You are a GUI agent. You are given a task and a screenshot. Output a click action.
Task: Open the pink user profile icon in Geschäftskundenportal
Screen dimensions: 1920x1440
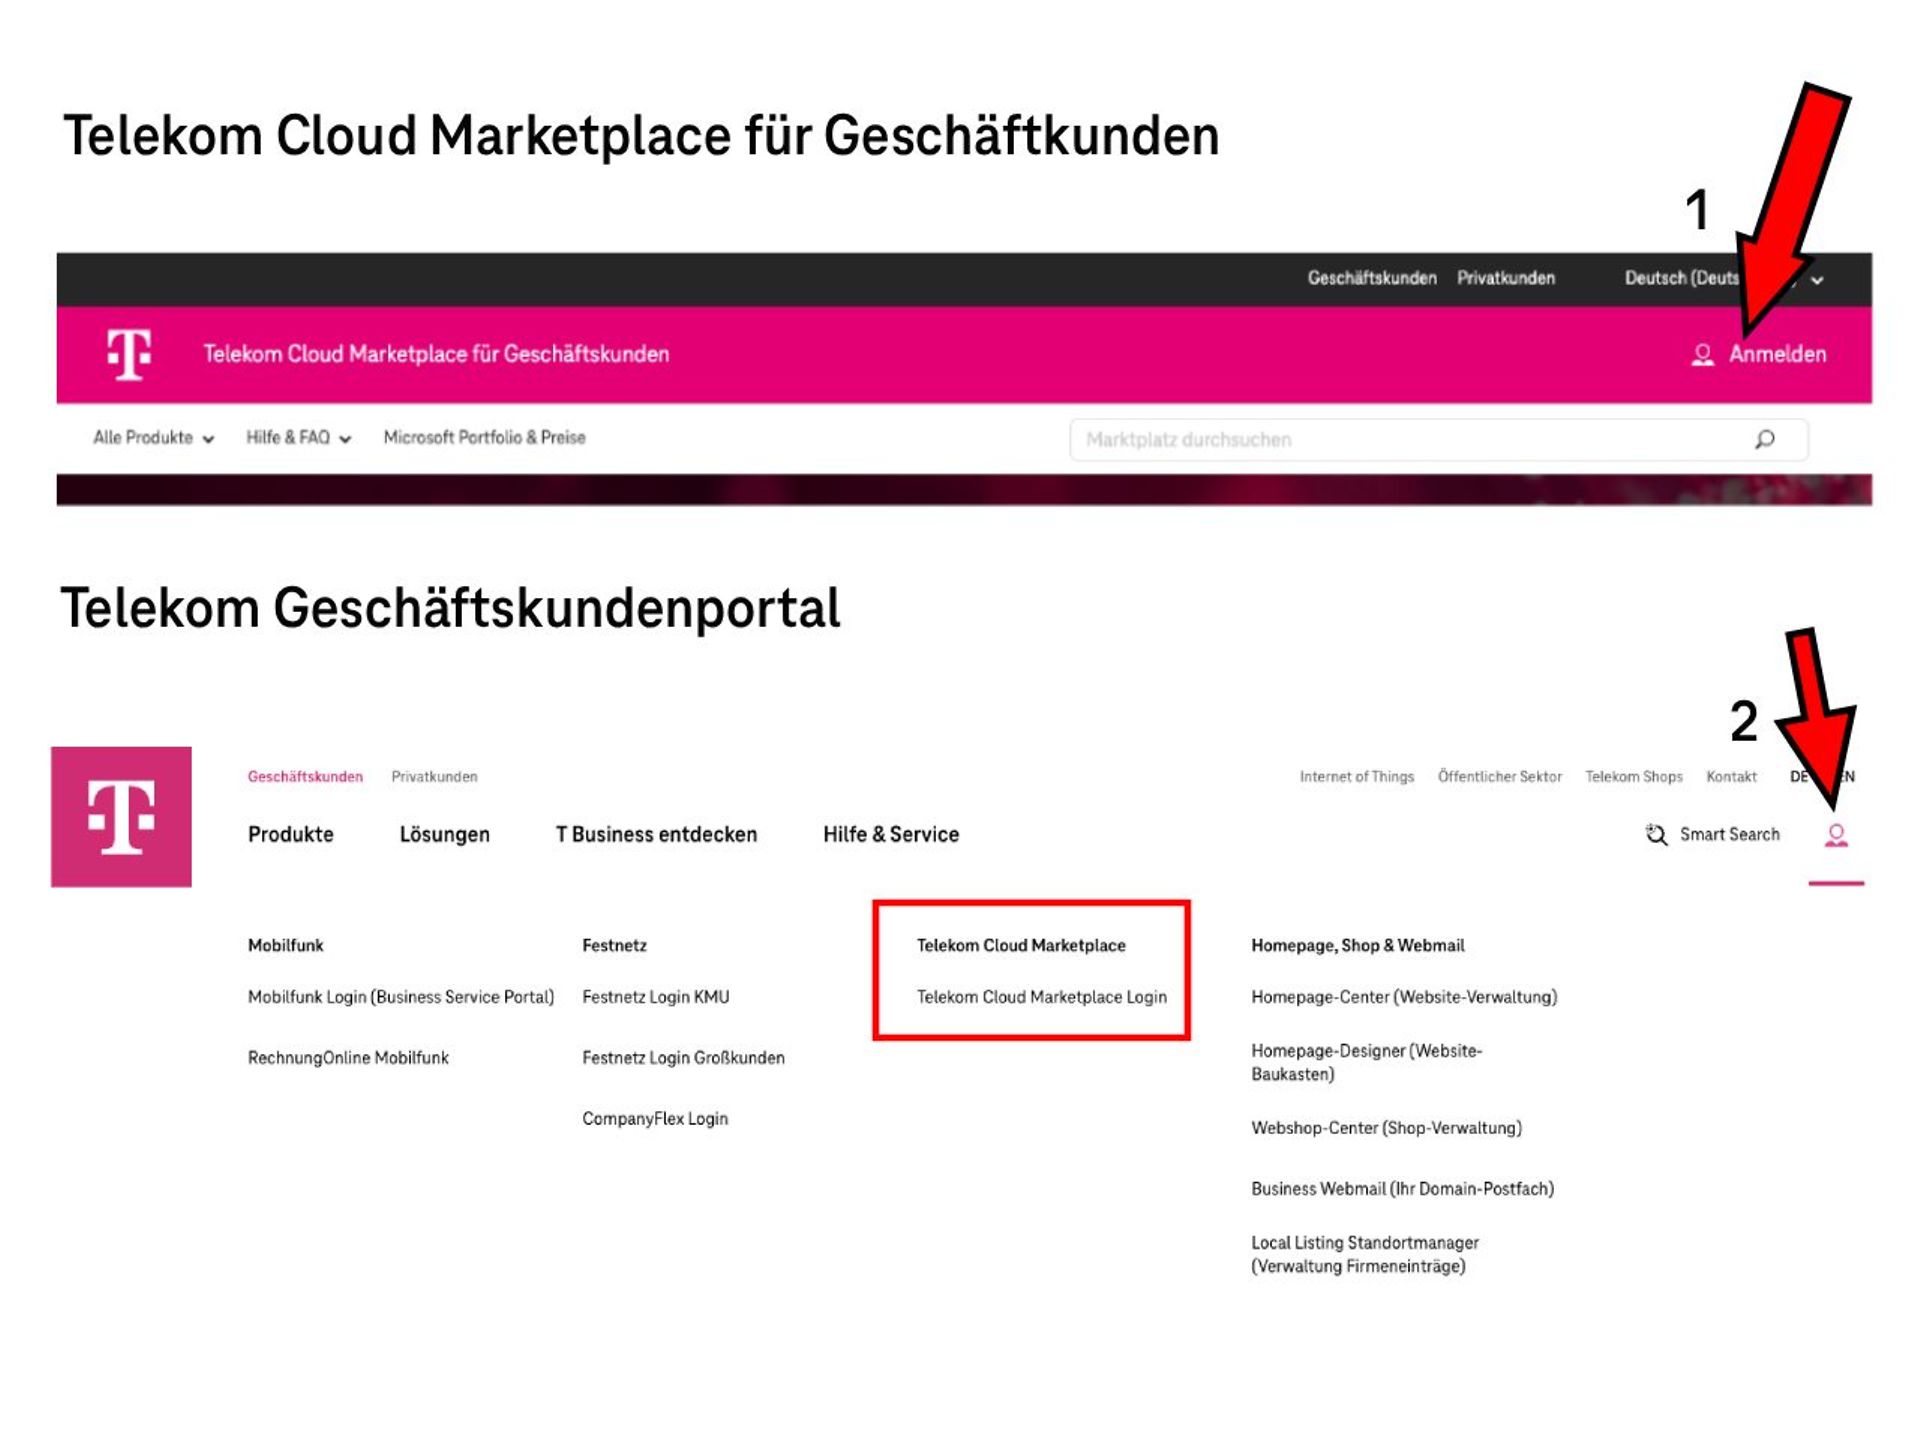click(x=1836, y=835)
